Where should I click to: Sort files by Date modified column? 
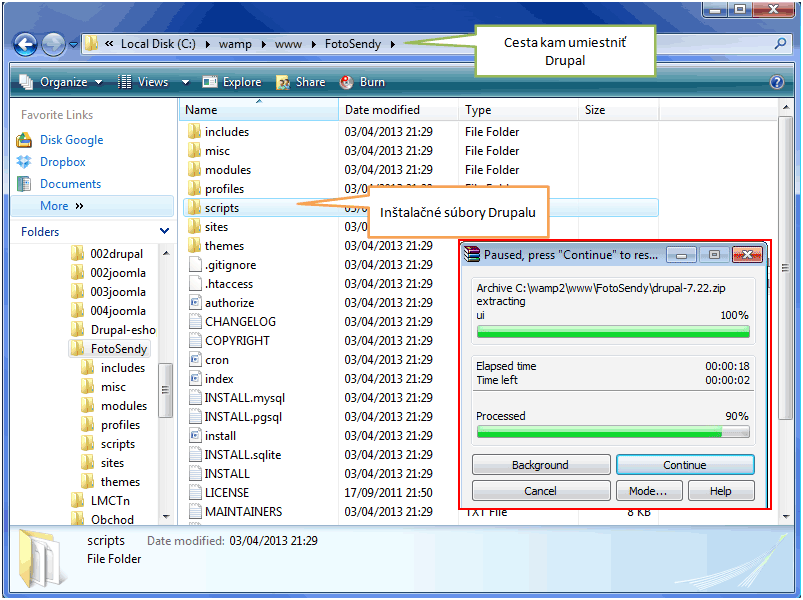coord(398,110)
